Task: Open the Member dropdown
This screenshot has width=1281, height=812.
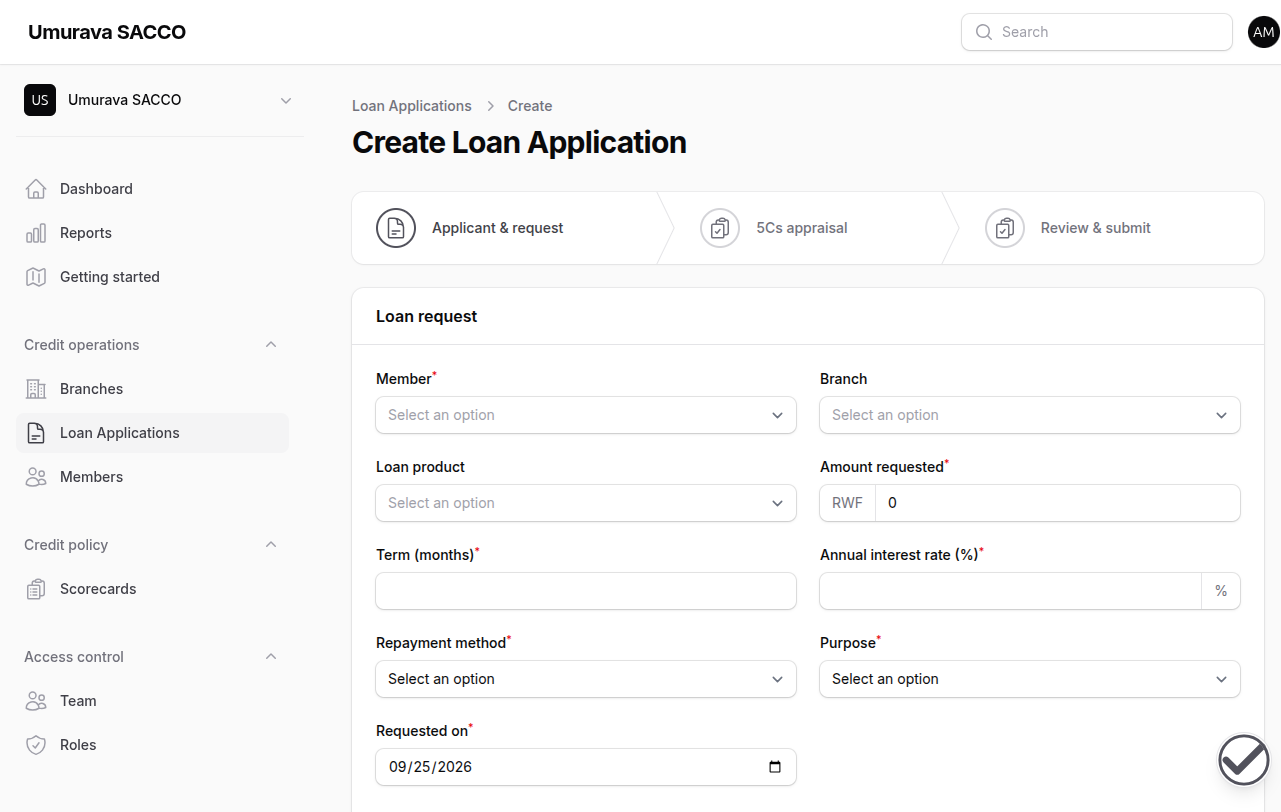Action: click(x=586, y=415)
